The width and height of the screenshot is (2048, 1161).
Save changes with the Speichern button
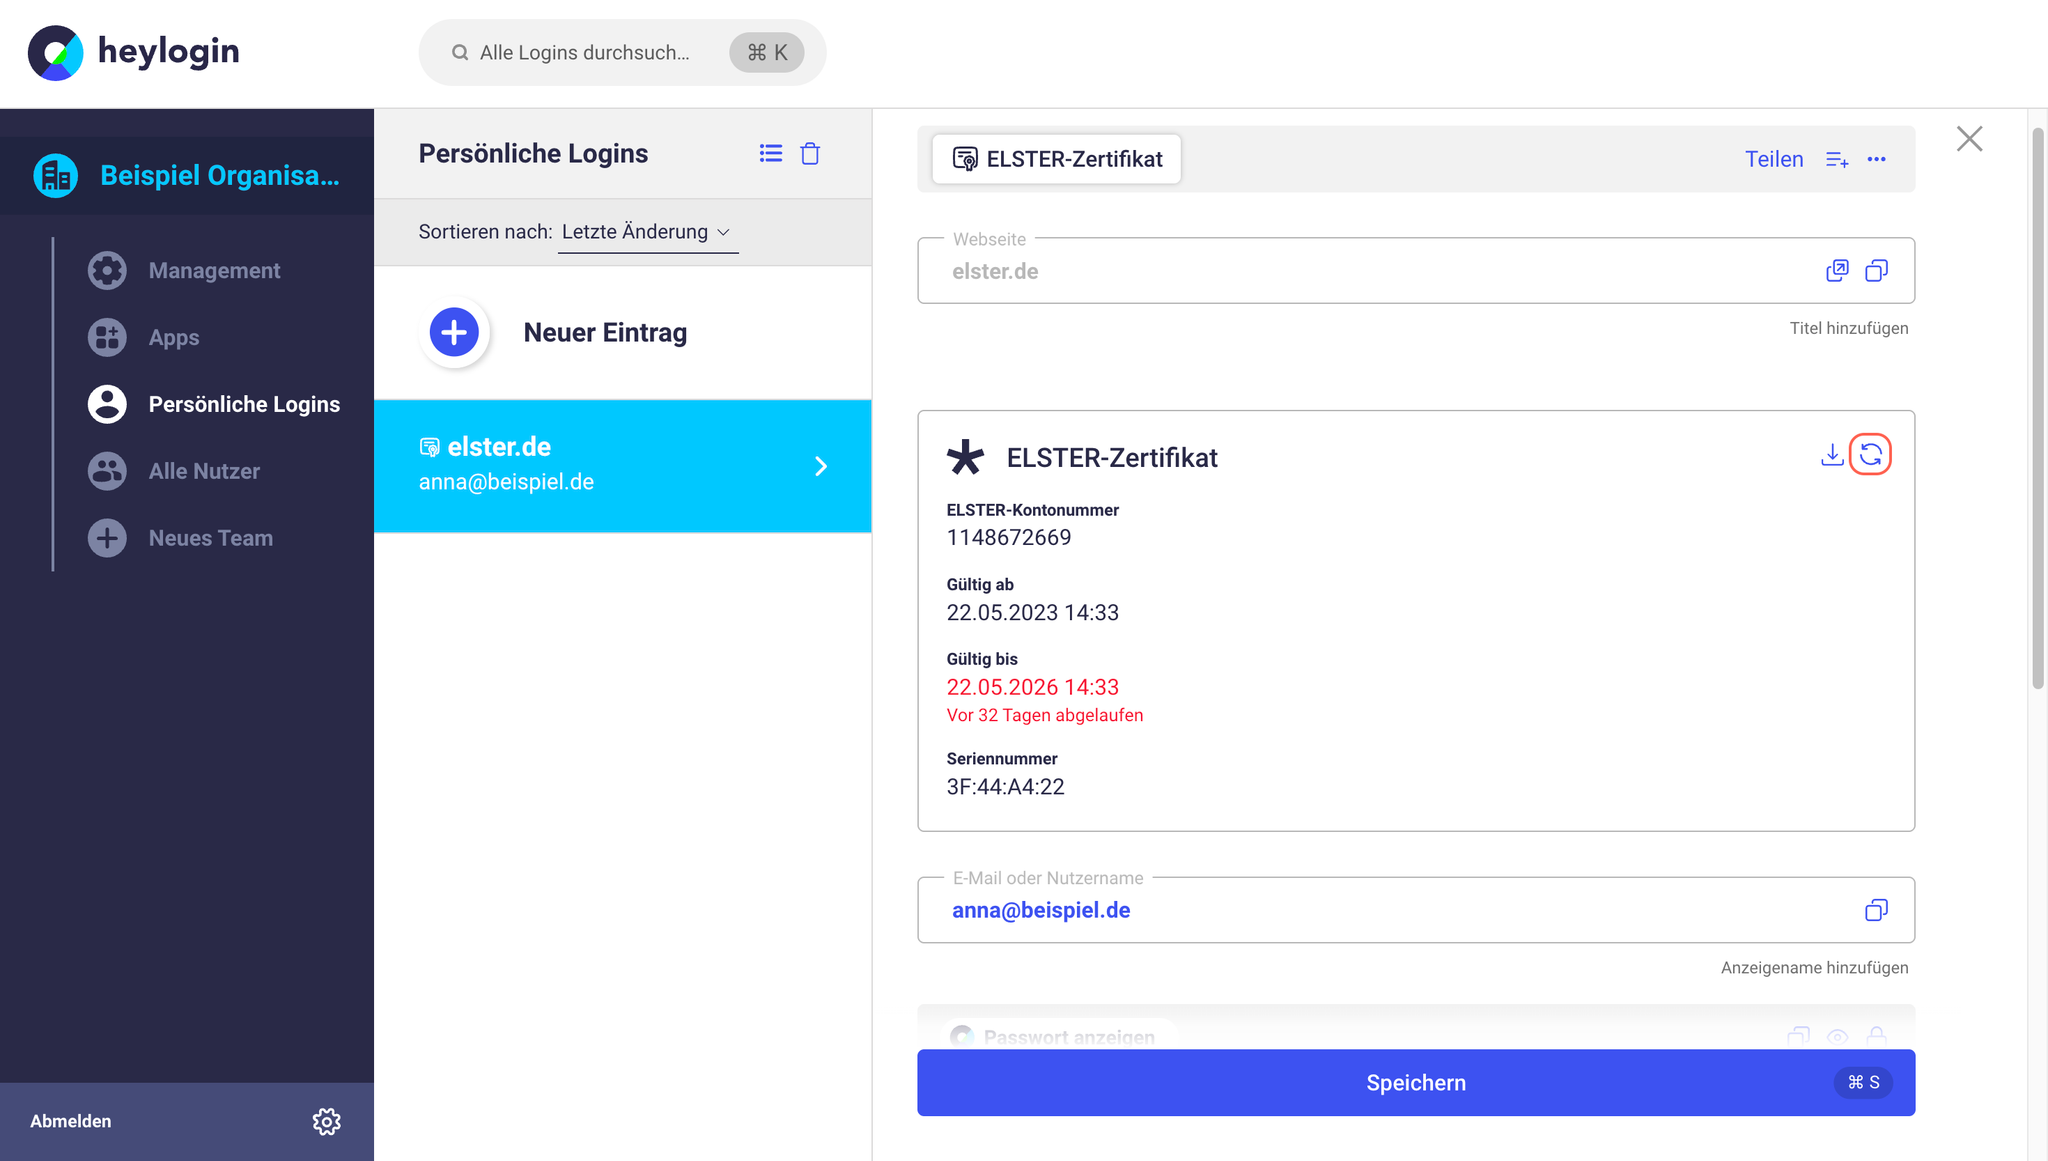[1415, 1083]
